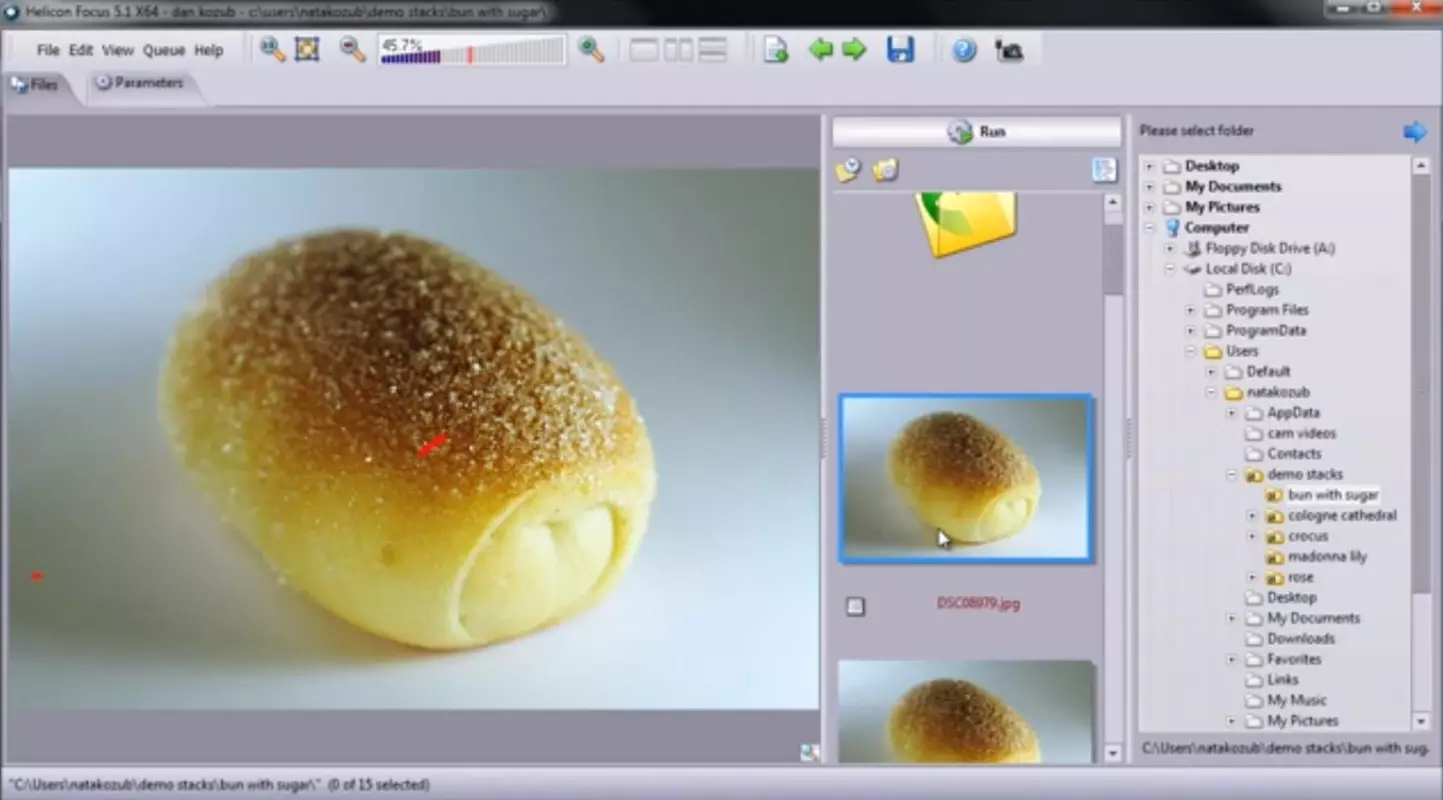Screen dimensions: 1443x800
Task: Click the folder tree scrollbar down arrow
Action: (1421, 722)
